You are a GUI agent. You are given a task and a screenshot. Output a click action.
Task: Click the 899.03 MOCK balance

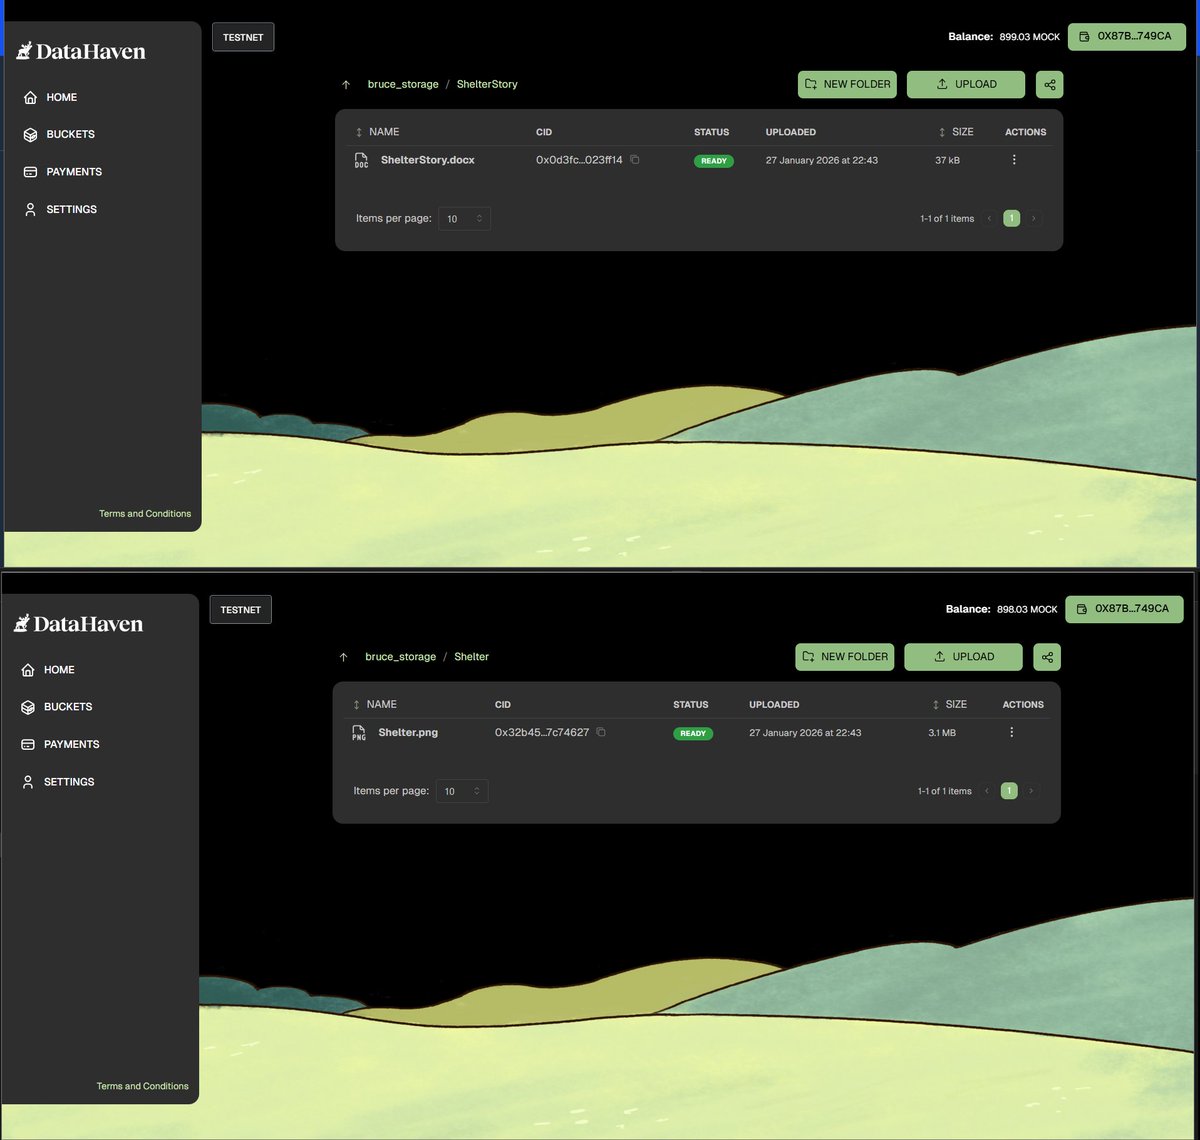[x=1030, y=37]
